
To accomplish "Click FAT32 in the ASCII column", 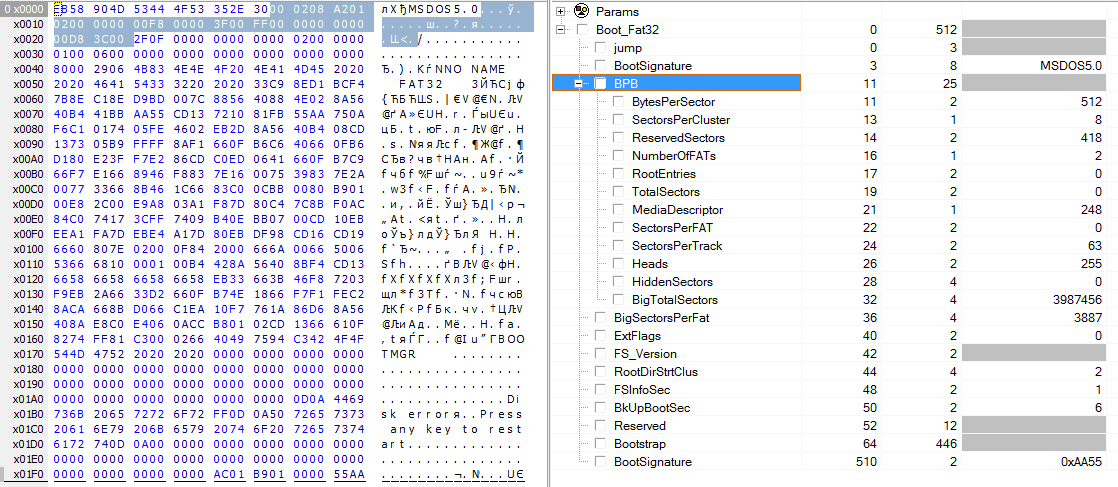I will tap(421, 83).
